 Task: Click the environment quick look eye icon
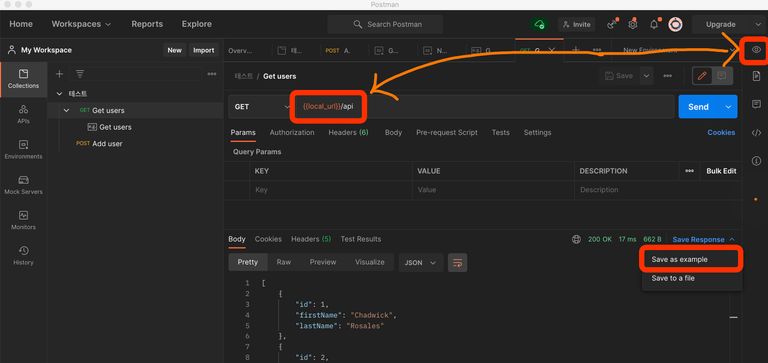756,50
